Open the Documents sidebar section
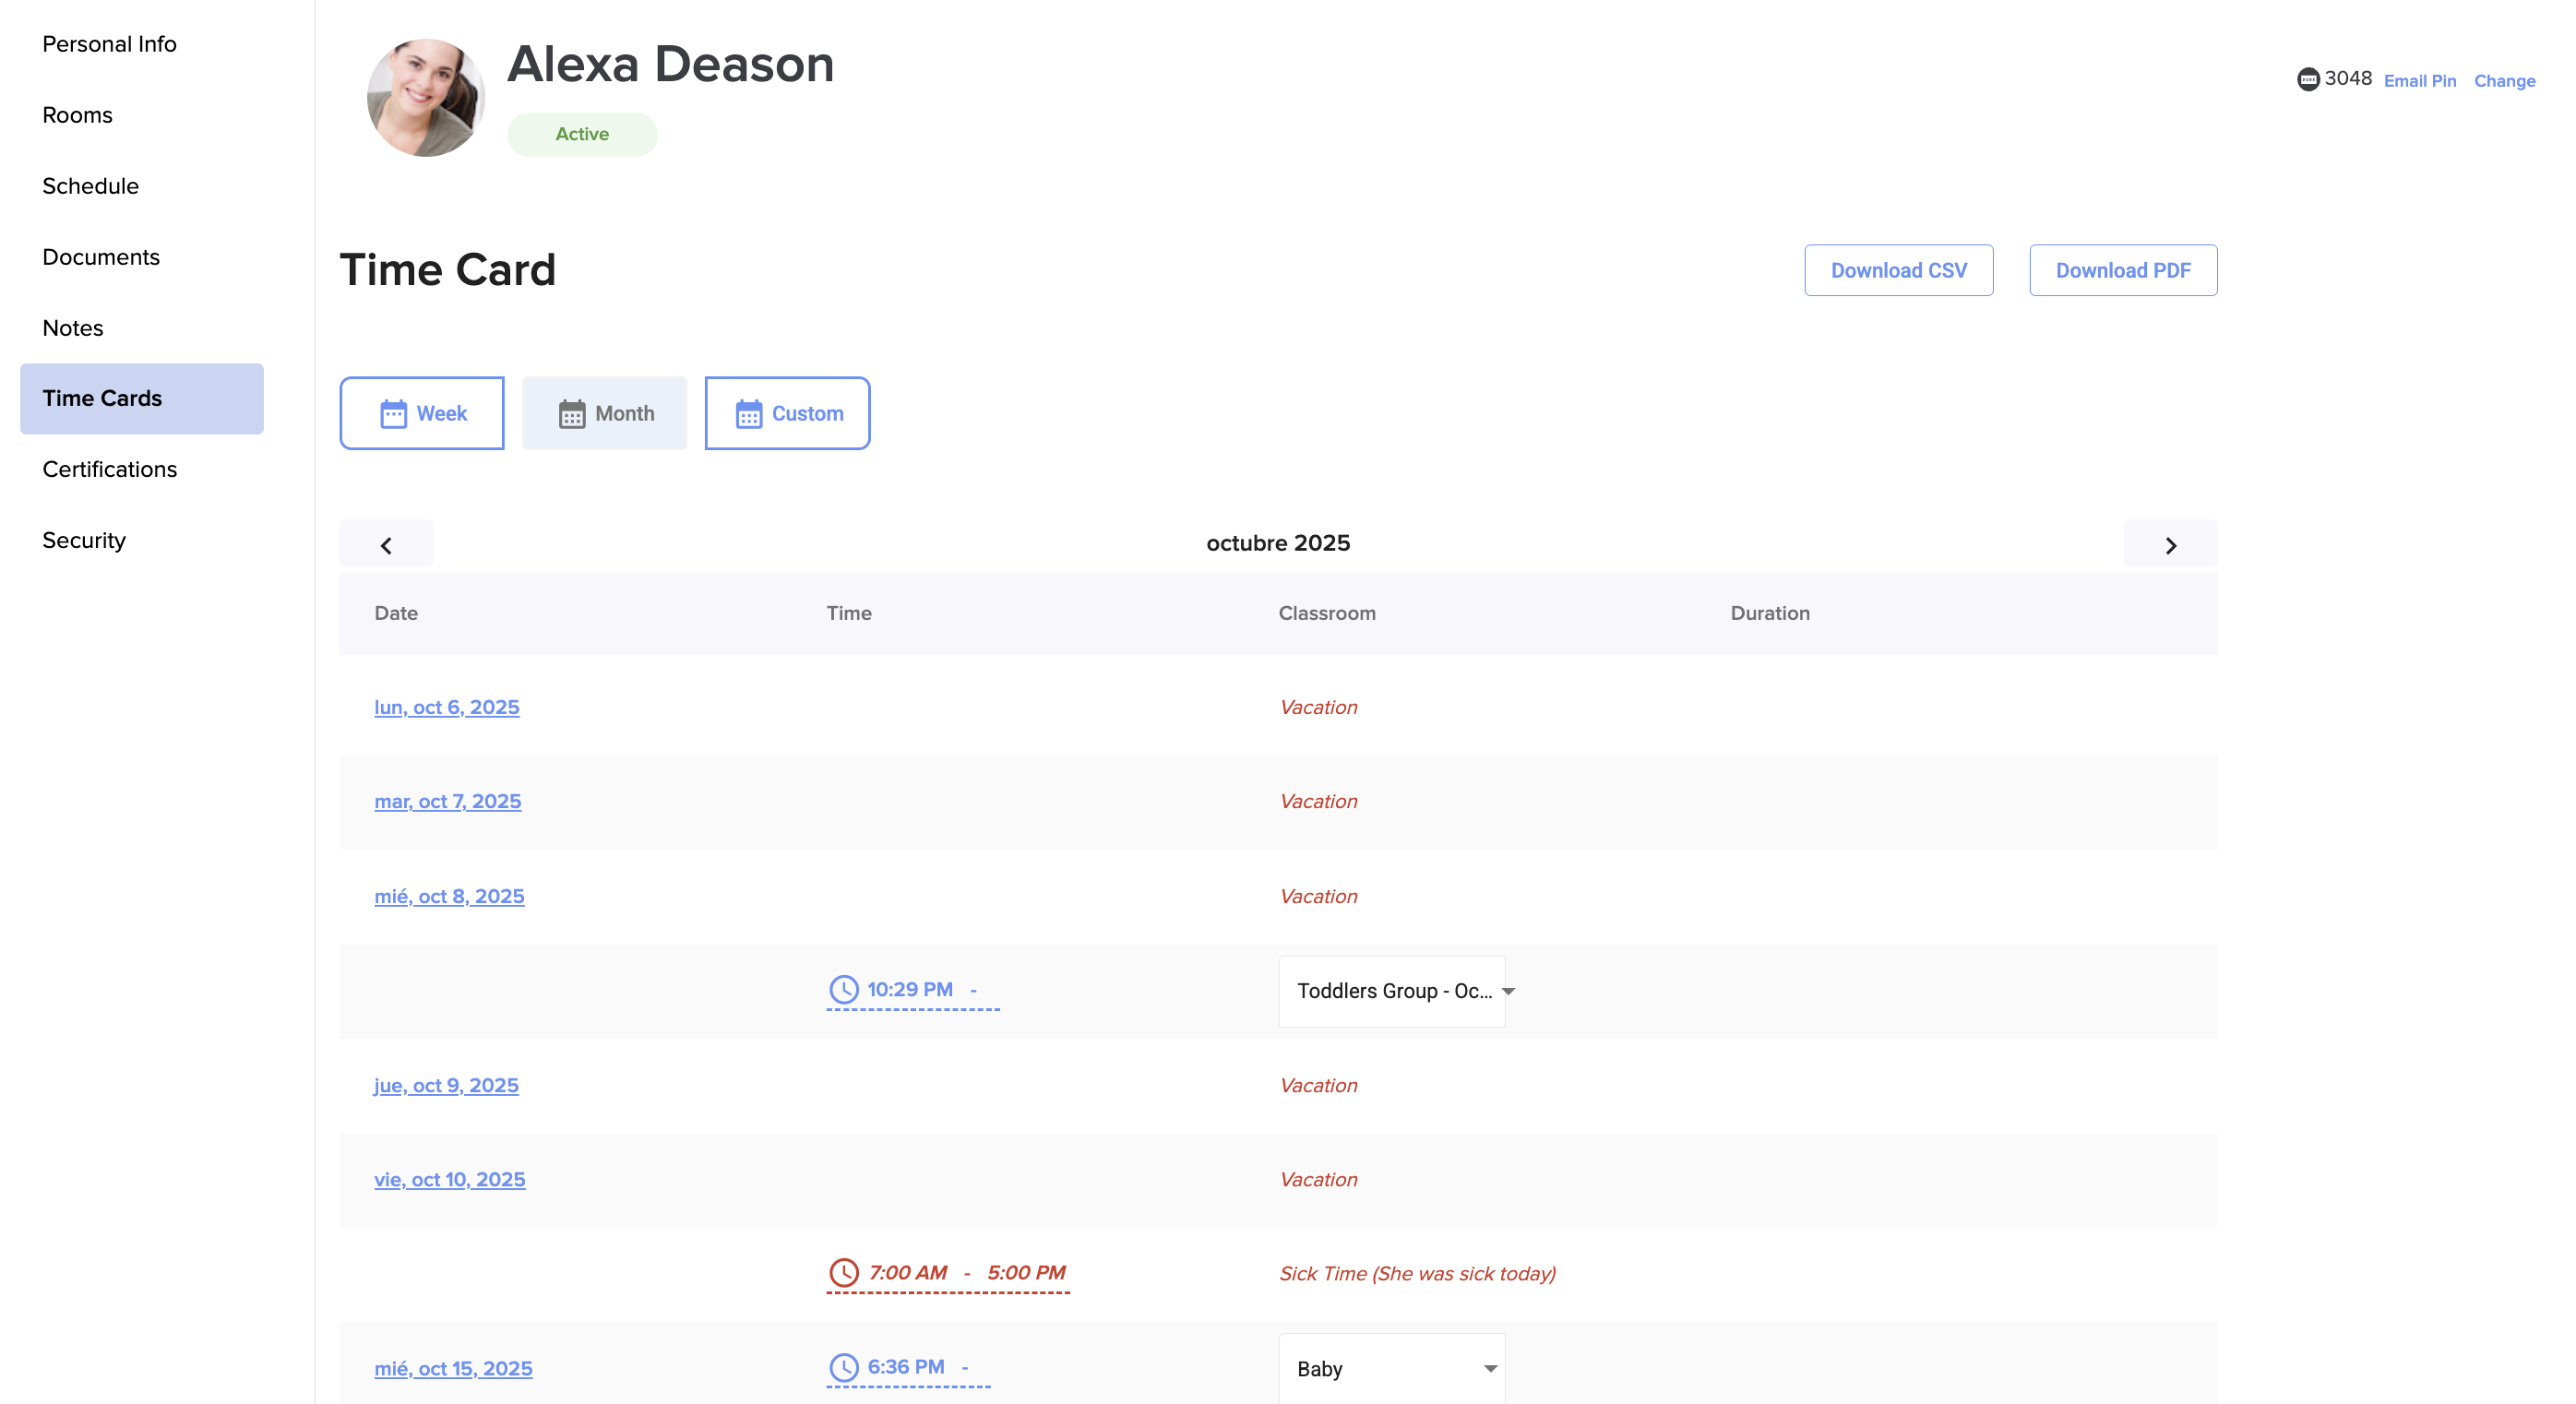 tap(100, 257)
